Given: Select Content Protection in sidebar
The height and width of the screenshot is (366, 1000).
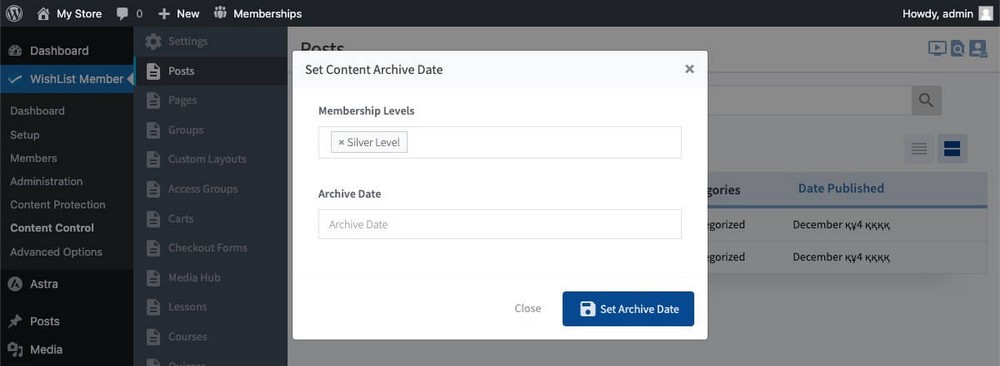Looking at the screenshot, I should [x=57, y=205].
